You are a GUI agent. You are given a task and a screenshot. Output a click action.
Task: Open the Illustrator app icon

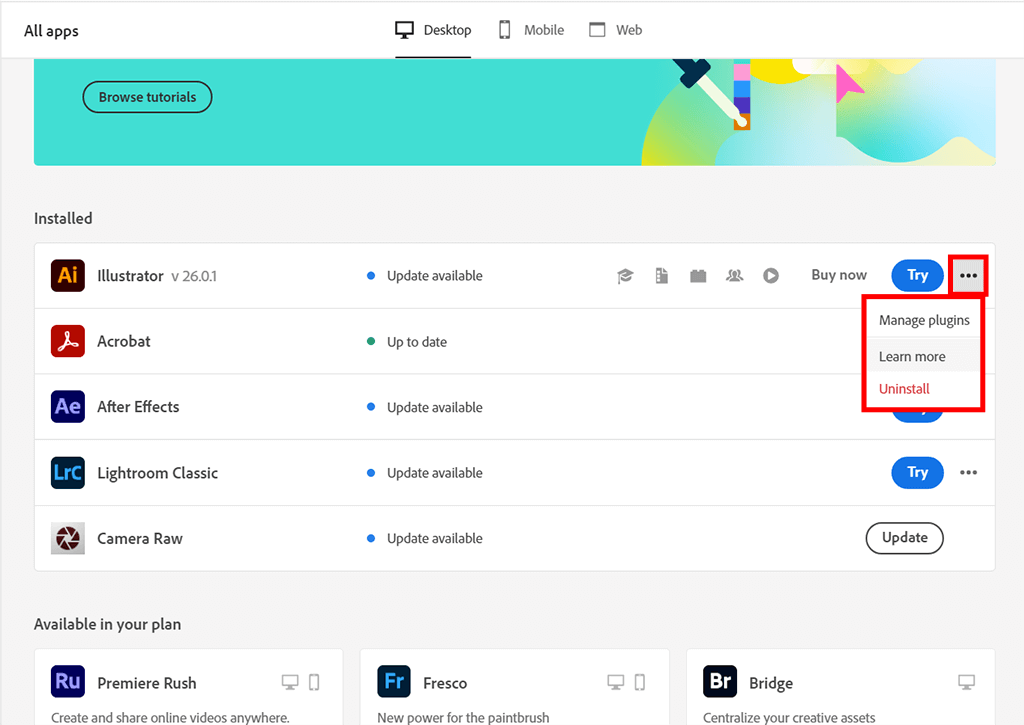pos(68,275)
